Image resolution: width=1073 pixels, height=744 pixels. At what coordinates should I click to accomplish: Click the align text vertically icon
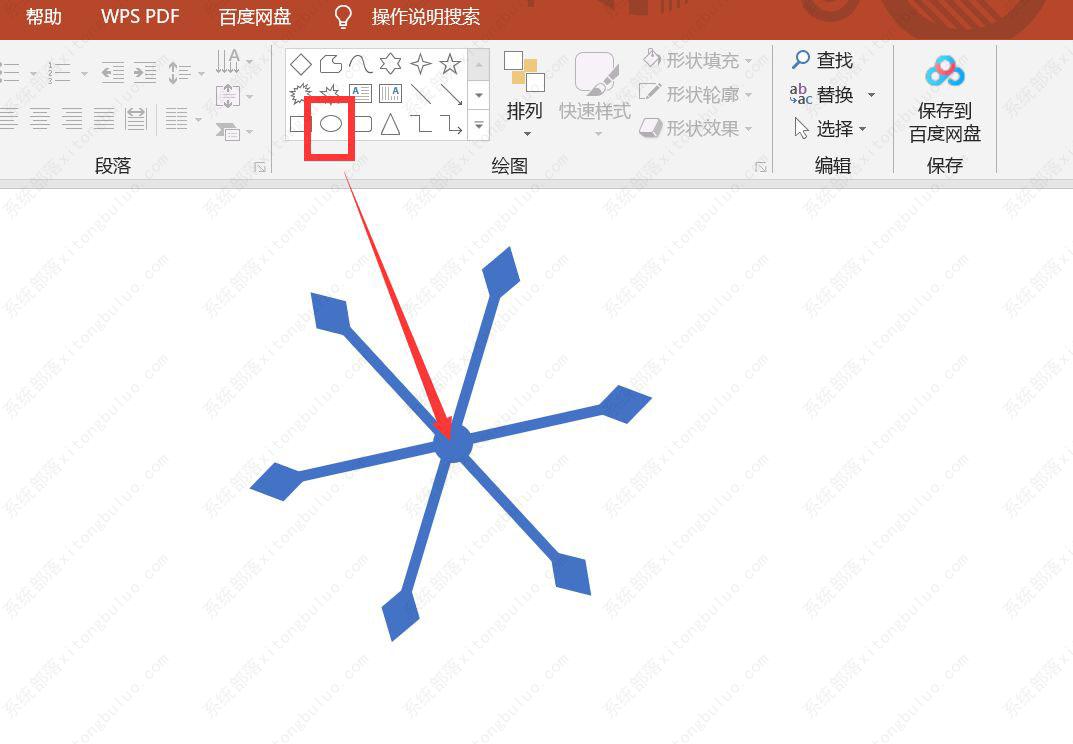228,96
